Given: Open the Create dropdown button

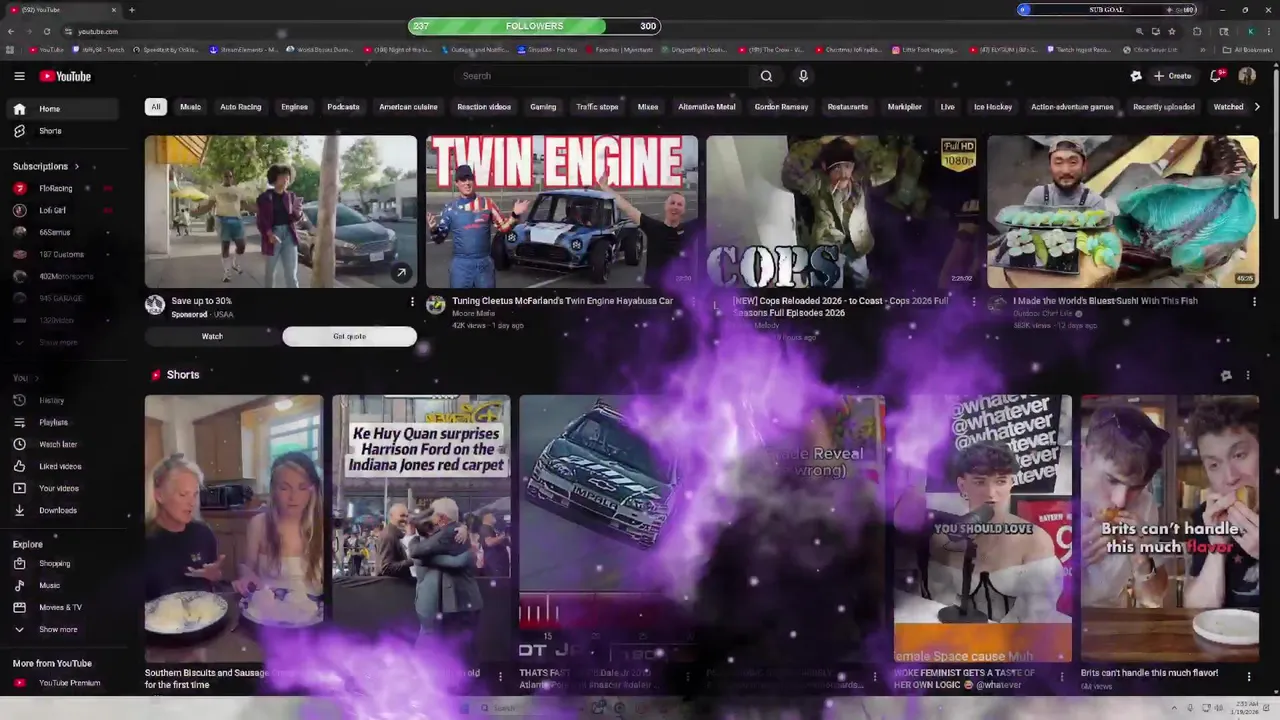Looking at the screenshot, I should [1173, 76].
